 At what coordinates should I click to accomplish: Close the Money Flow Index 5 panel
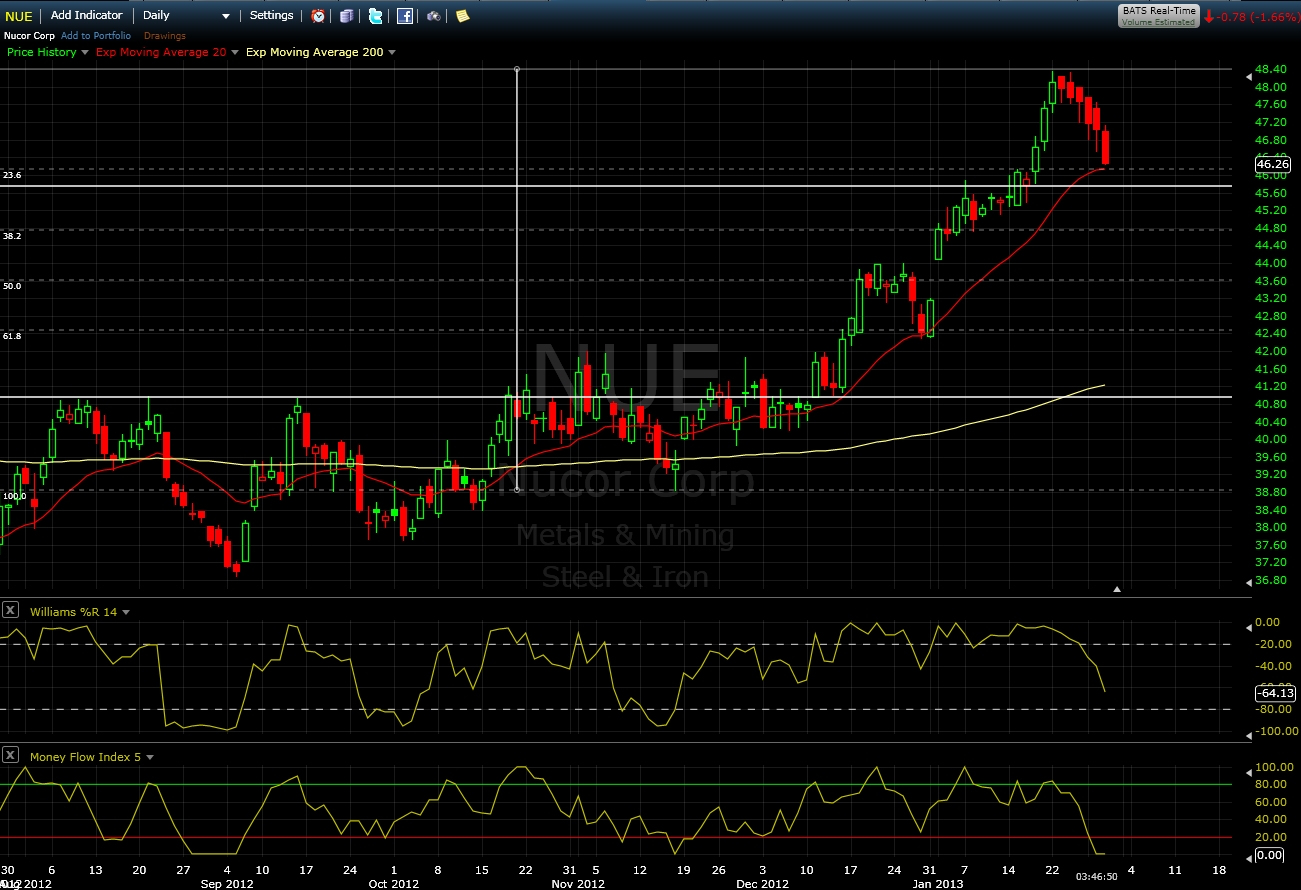pos(10,756)
